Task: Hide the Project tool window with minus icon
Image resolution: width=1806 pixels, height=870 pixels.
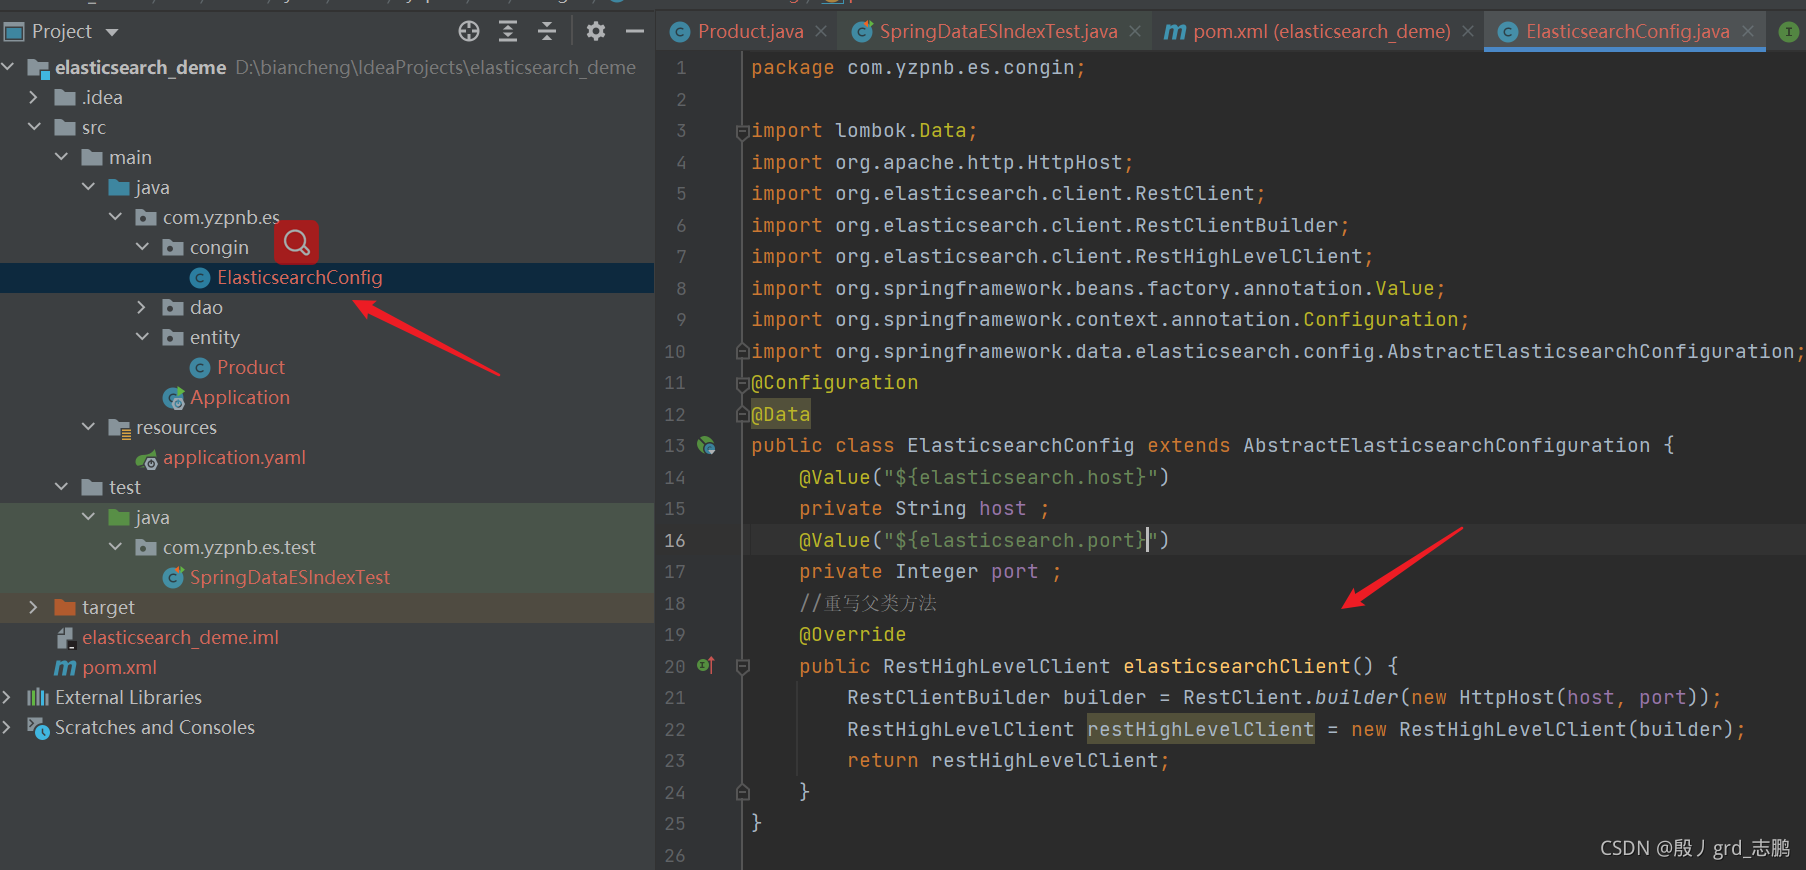Action: coord(635,31)
